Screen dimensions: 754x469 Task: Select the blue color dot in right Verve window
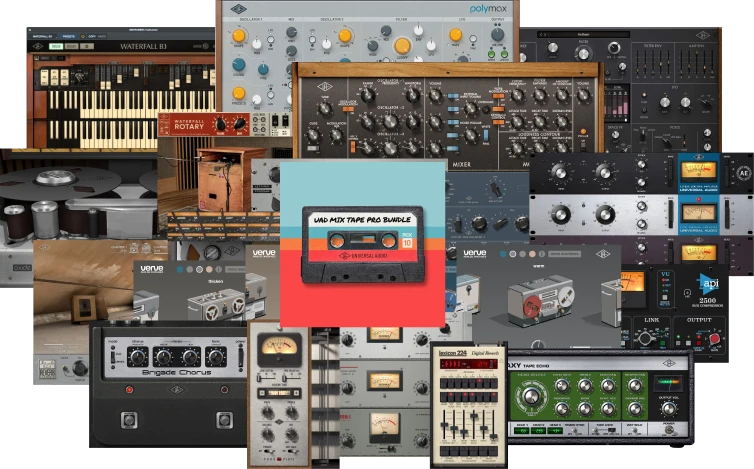tap(503, 254)
